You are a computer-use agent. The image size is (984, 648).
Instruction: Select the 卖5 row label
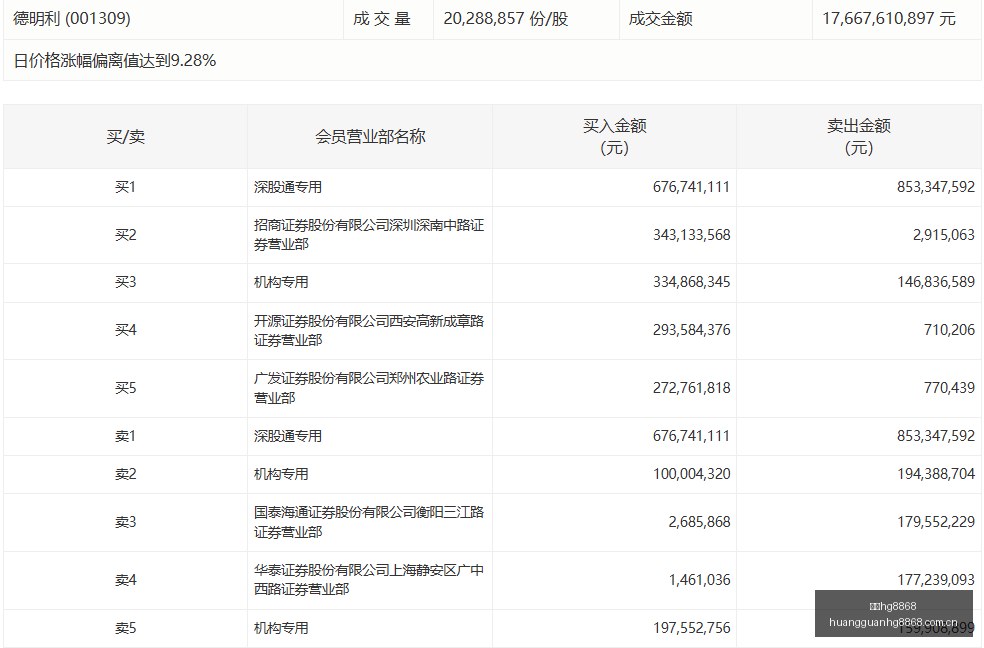[126, 628]
